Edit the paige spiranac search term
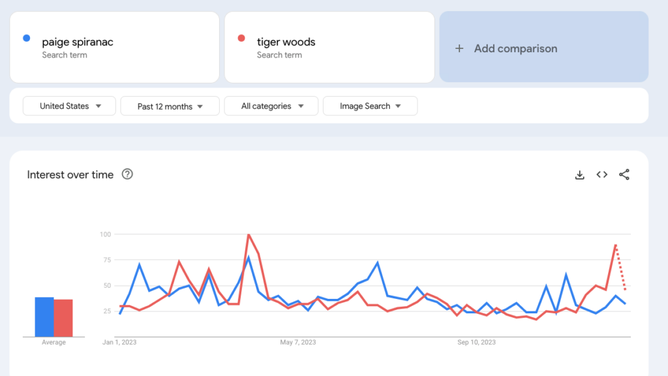The height and width of the screenshot is (376, 668). (x=114, y=47)
